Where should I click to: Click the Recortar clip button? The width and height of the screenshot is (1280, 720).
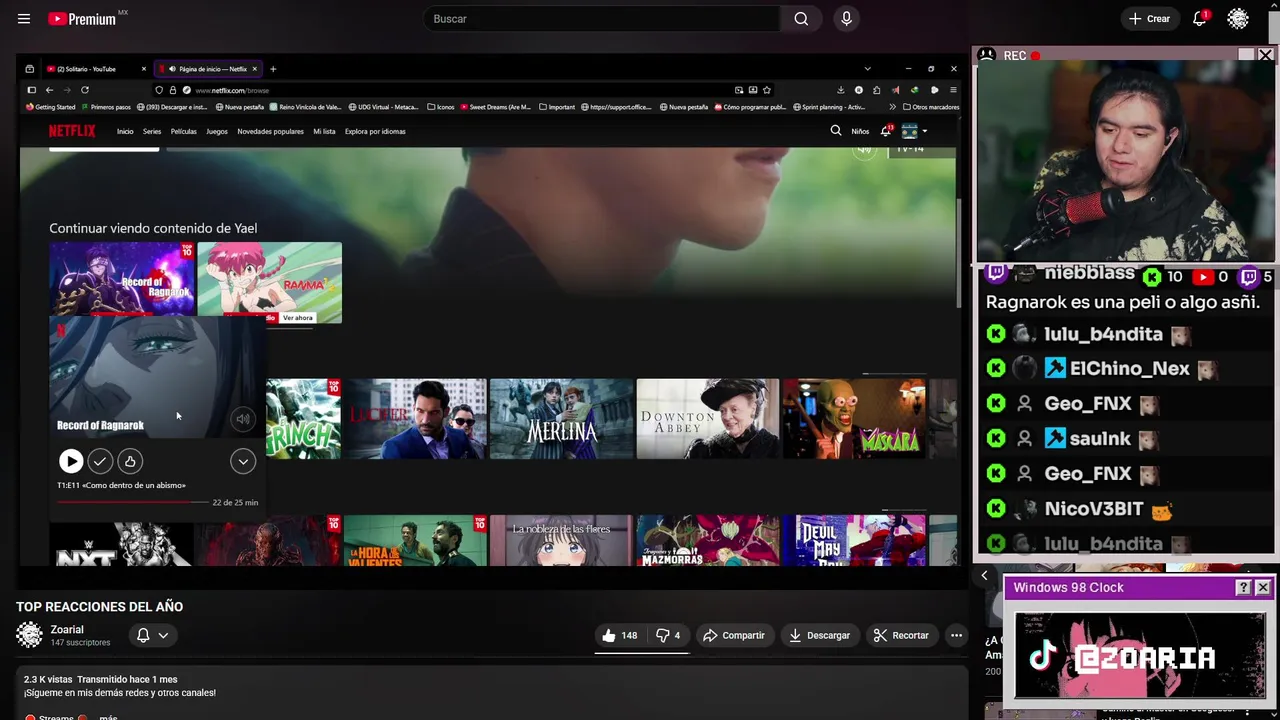click(x=901, y=635)
